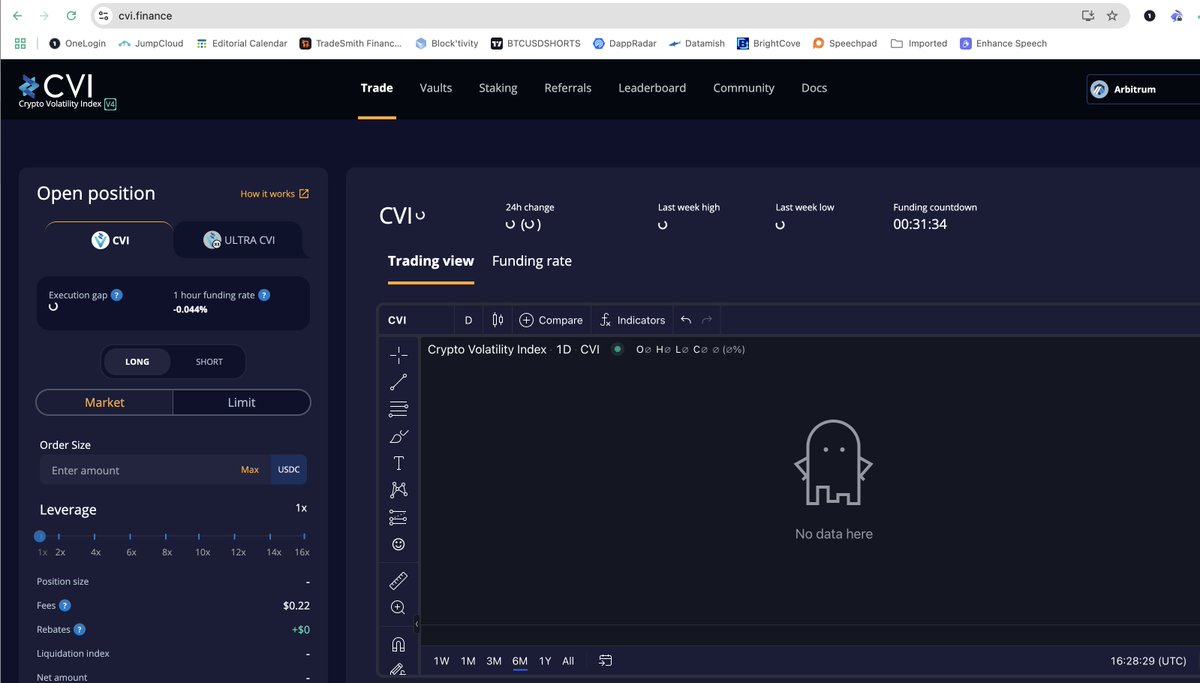Open the Fibonacci retracement tools
Viewport: 1200px width, 683px height.
click(x=398, y=409)
